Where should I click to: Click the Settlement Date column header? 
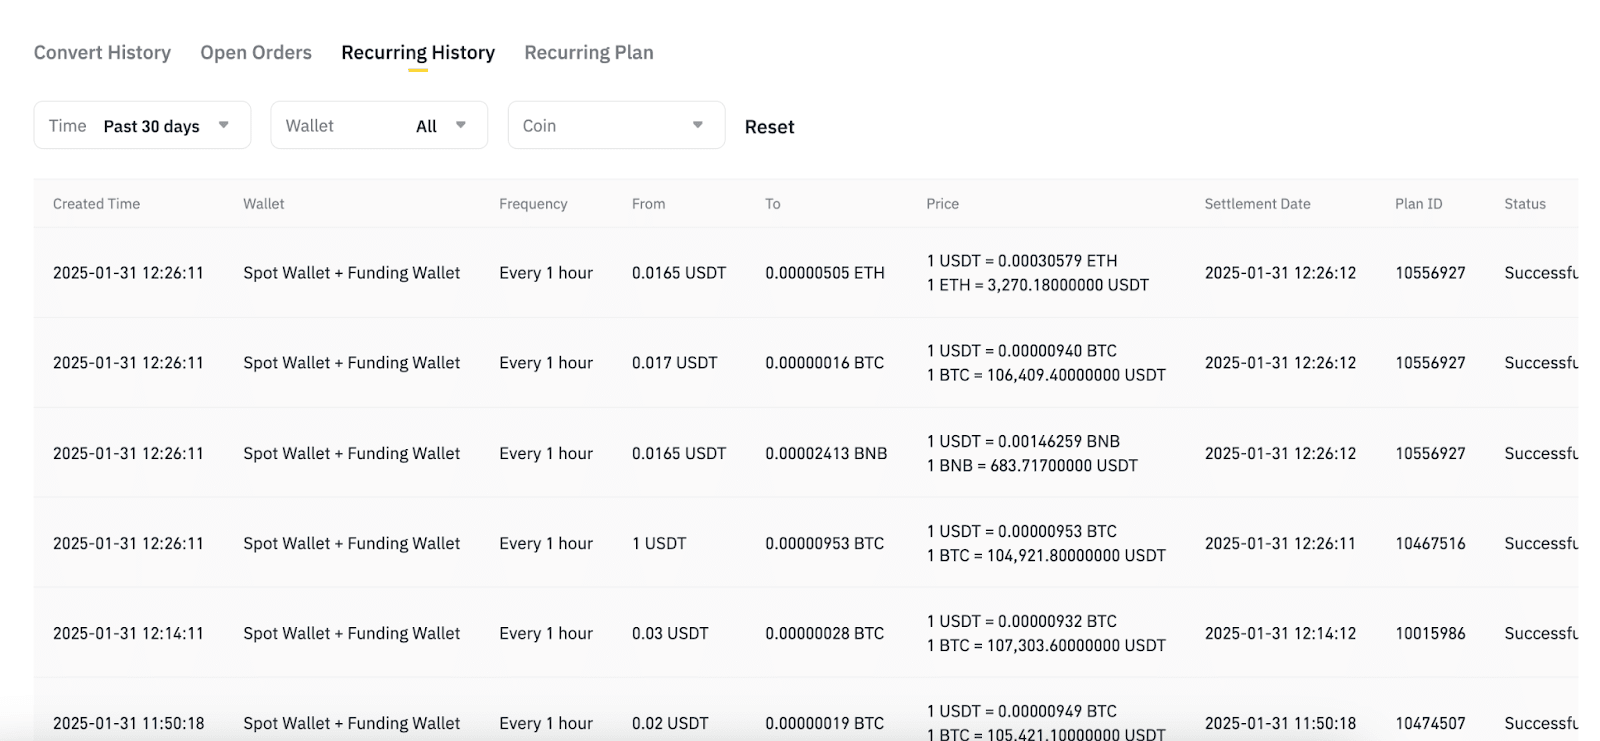pyautogui.click(x=1257, y=204)
